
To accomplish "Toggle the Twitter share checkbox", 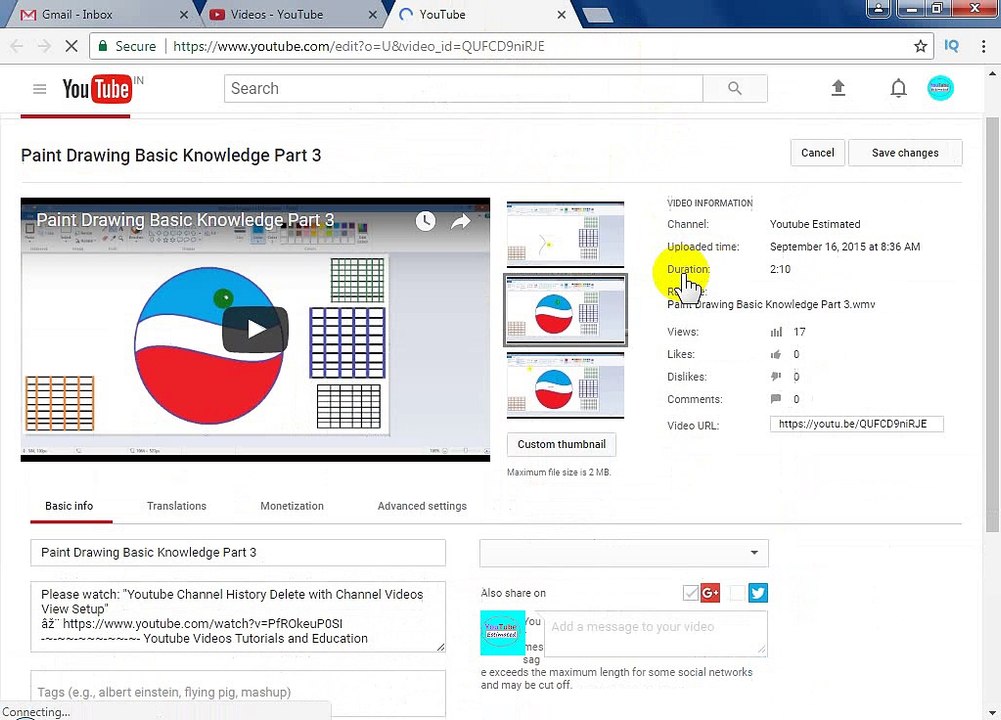I will pyautogui.click(x=737, y=593).
